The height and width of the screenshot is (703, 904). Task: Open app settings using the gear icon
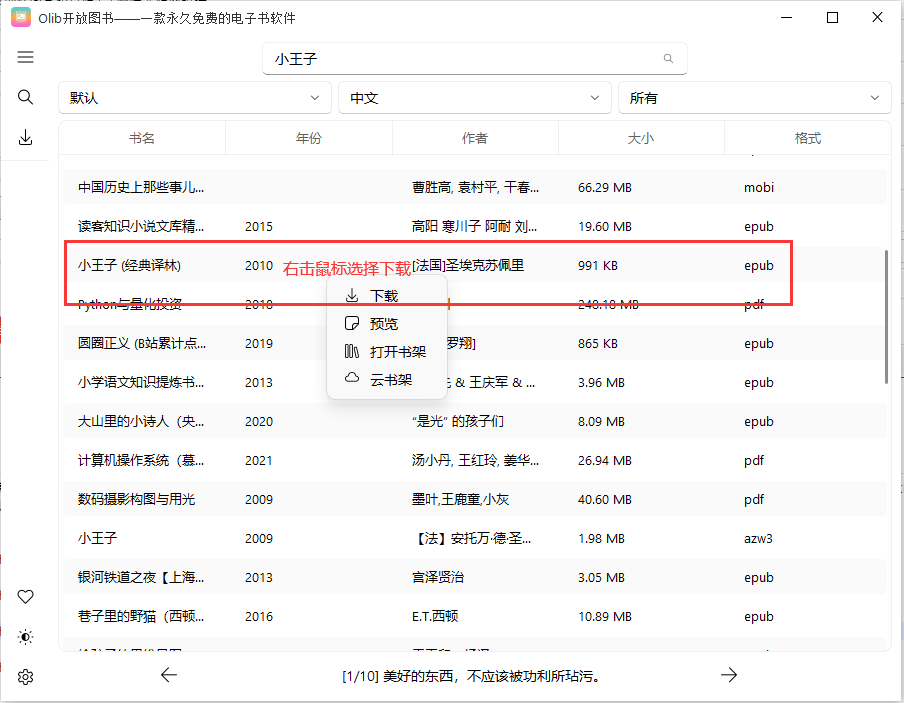pos(25,676)
